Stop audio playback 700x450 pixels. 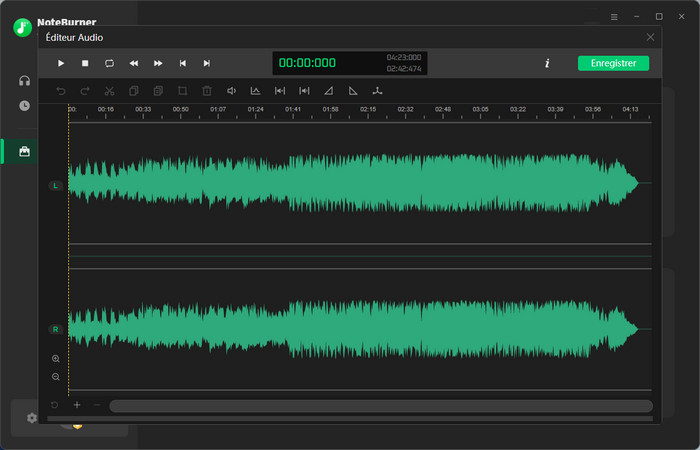[85, 63]
